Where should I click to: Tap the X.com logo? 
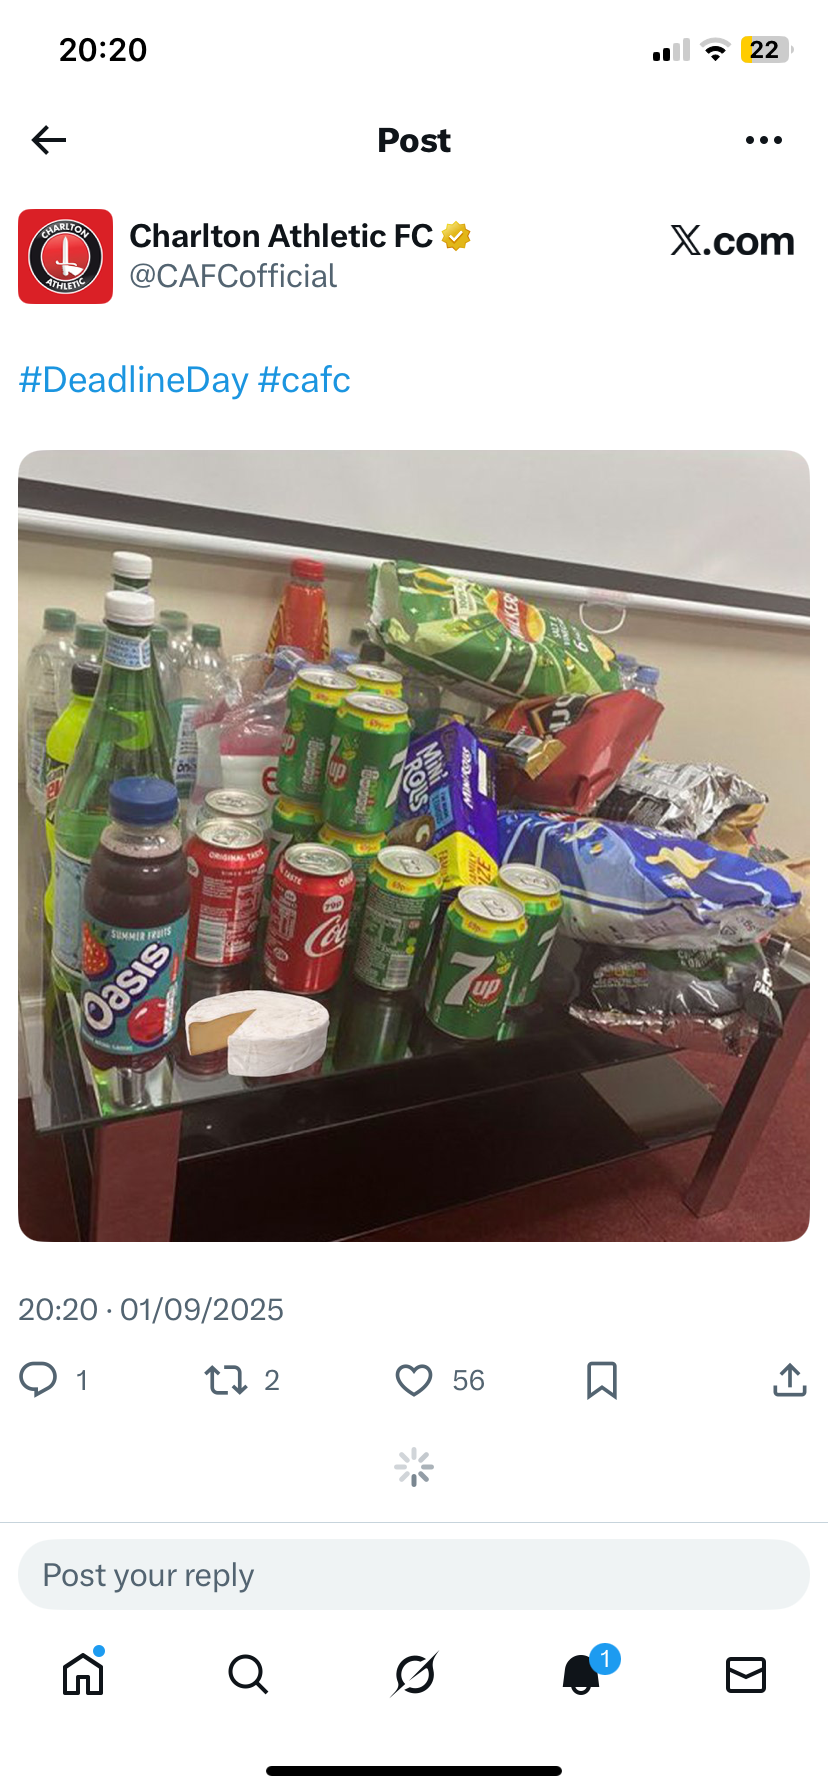coord(732,241)
